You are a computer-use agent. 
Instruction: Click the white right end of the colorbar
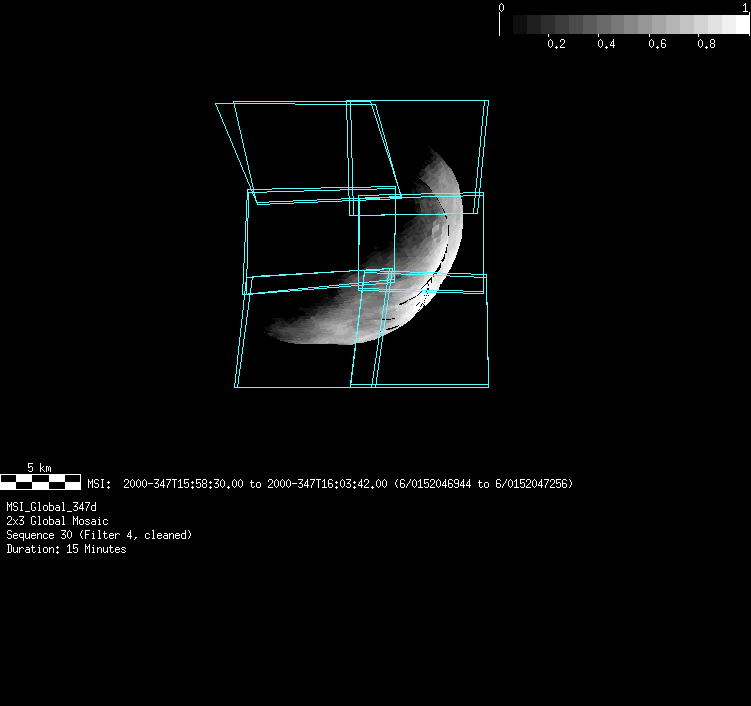pos(742,25)
